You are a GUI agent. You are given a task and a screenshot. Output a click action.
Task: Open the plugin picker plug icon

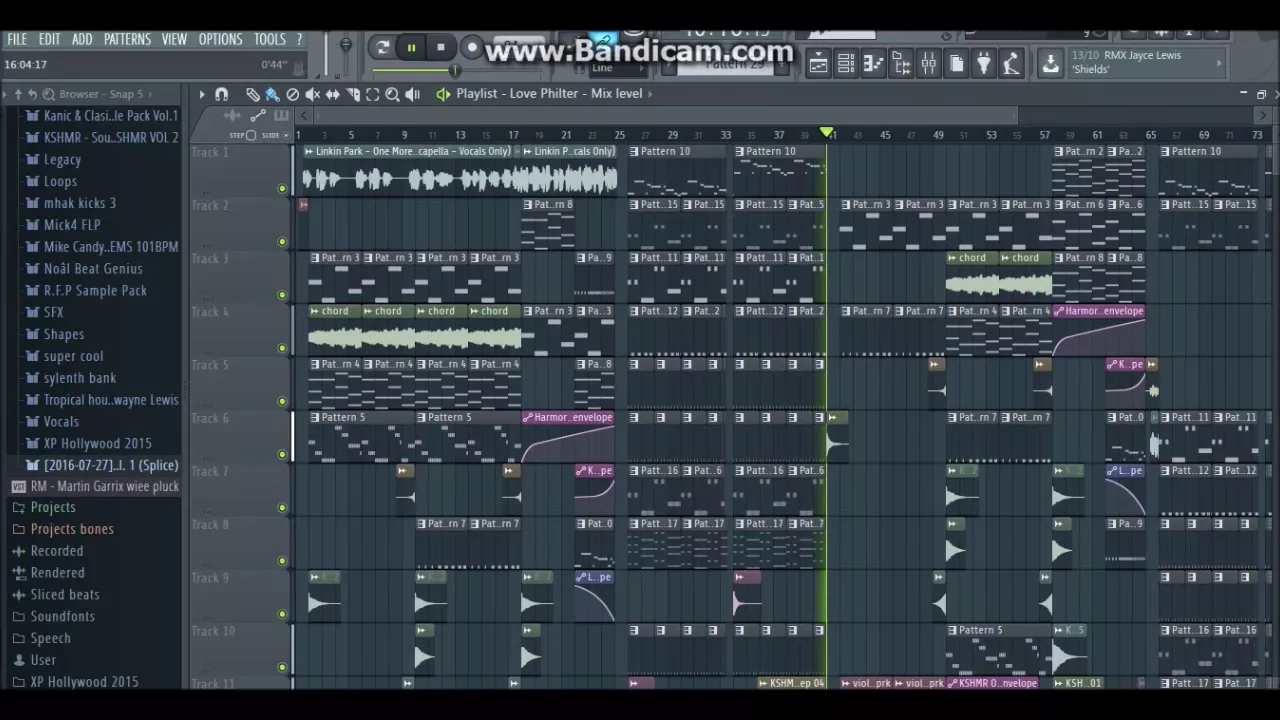pos(984,64)
